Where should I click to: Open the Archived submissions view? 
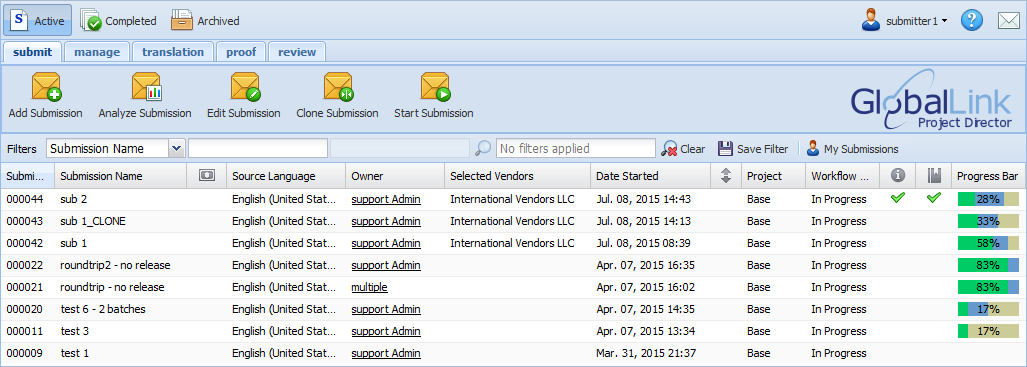tap(205, 21)
